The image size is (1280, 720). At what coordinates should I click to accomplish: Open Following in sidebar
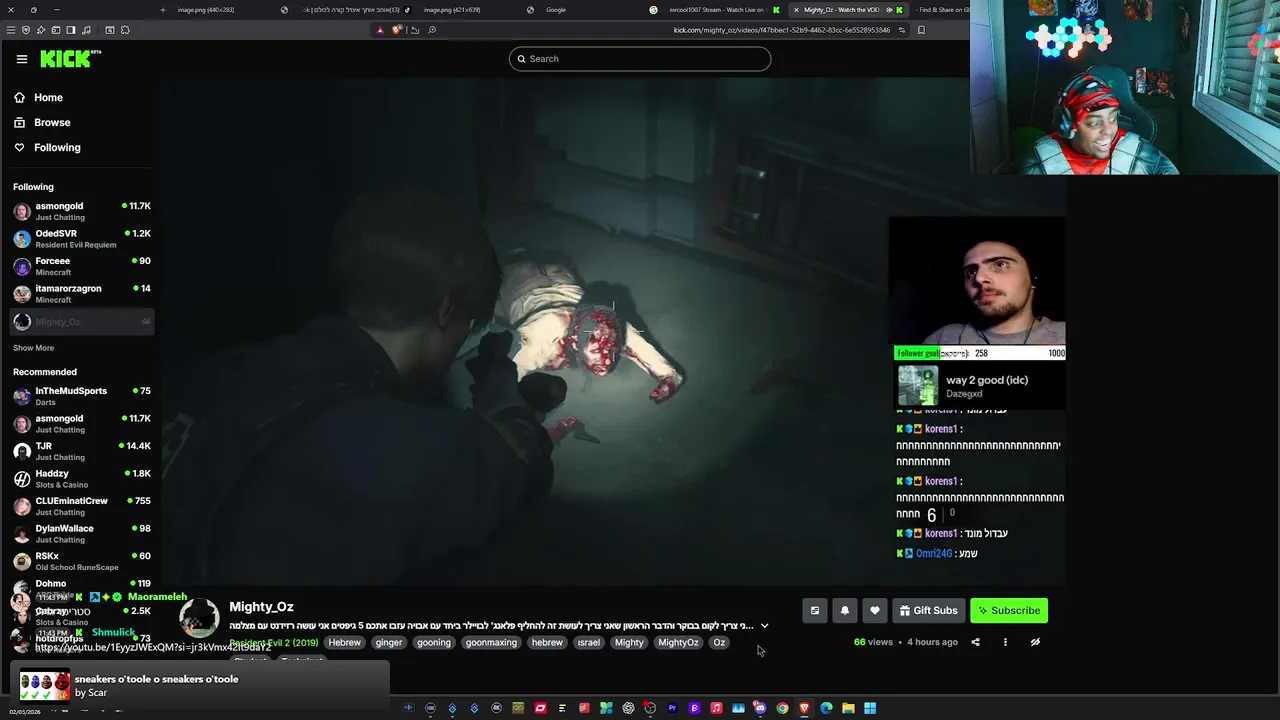[x=57, y=147]
